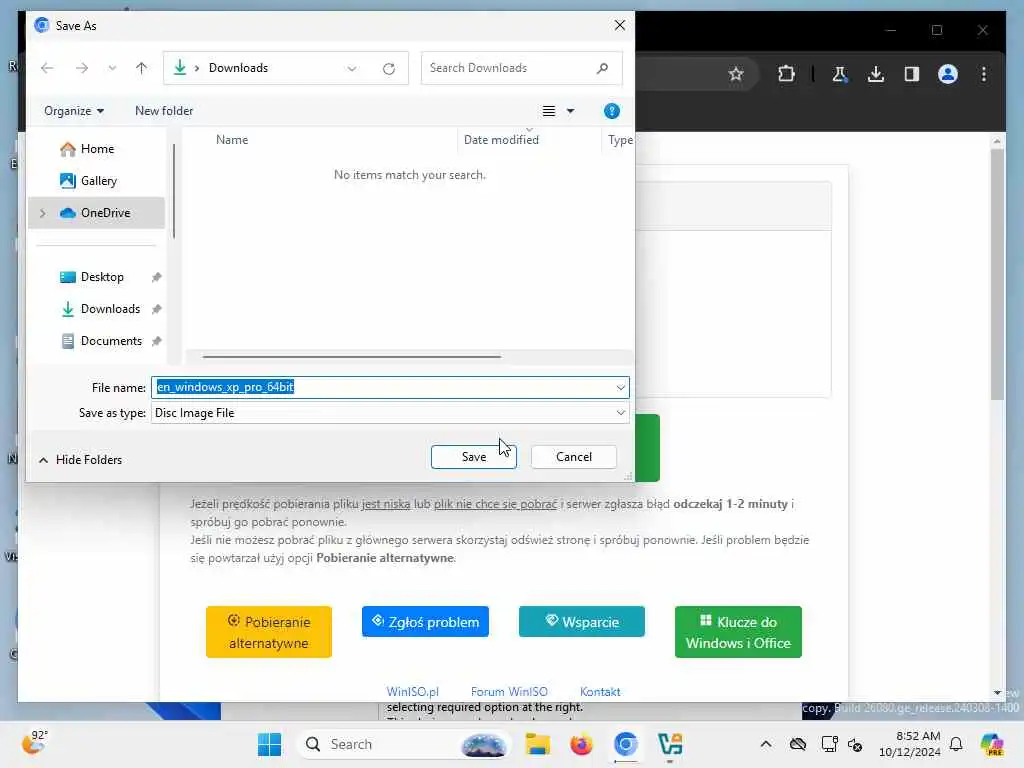Image resolution: width=1024 pixels, height=768 pixels.
Task: Open Windows Start menu
Action: click(x=269, y=744)
